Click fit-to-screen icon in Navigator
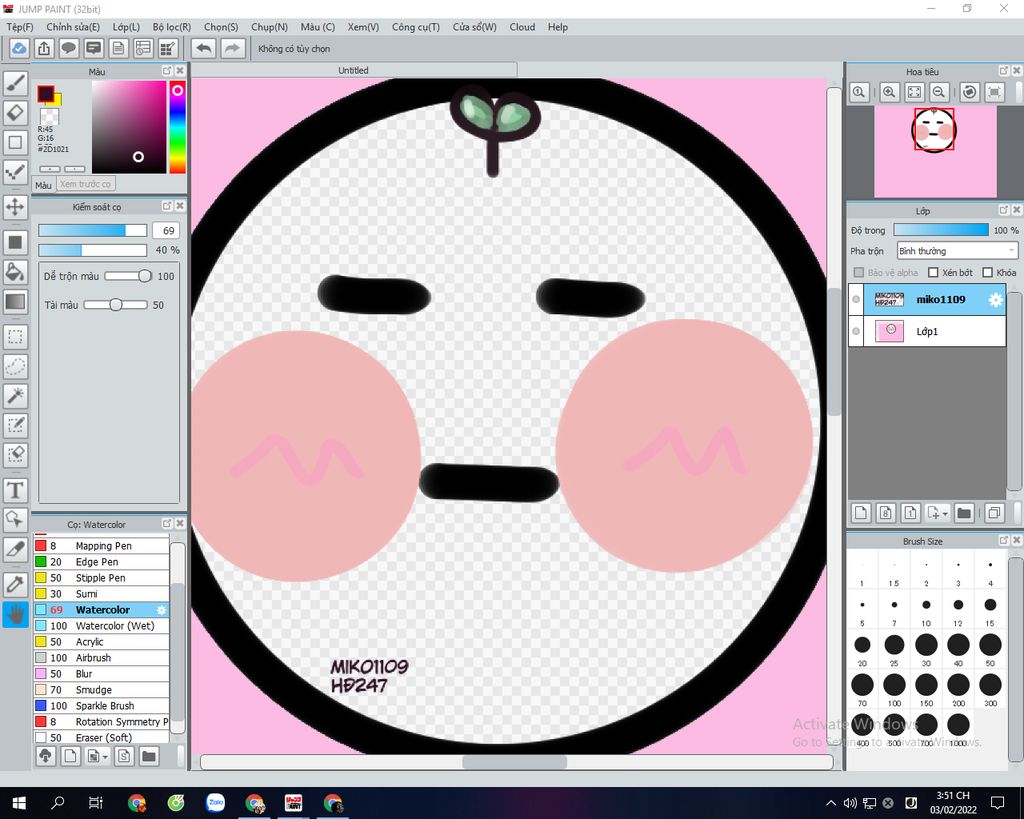Viewport: 1024px width, 819px height. [x=914, y=92]
